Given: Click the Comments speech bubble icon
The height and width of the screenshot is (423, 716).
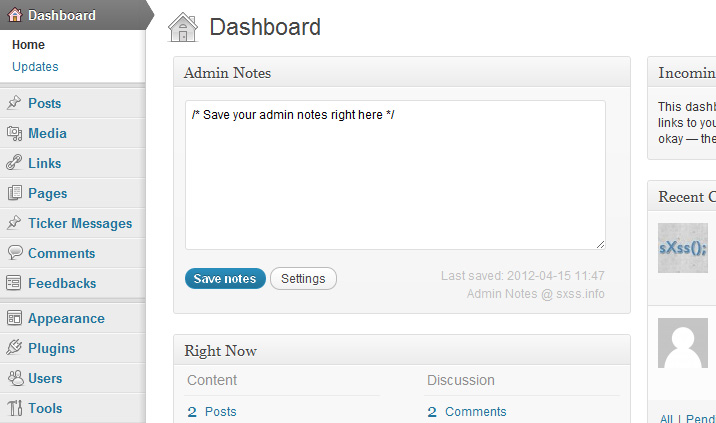Looking at the screenshot, I should click(15, 253).
